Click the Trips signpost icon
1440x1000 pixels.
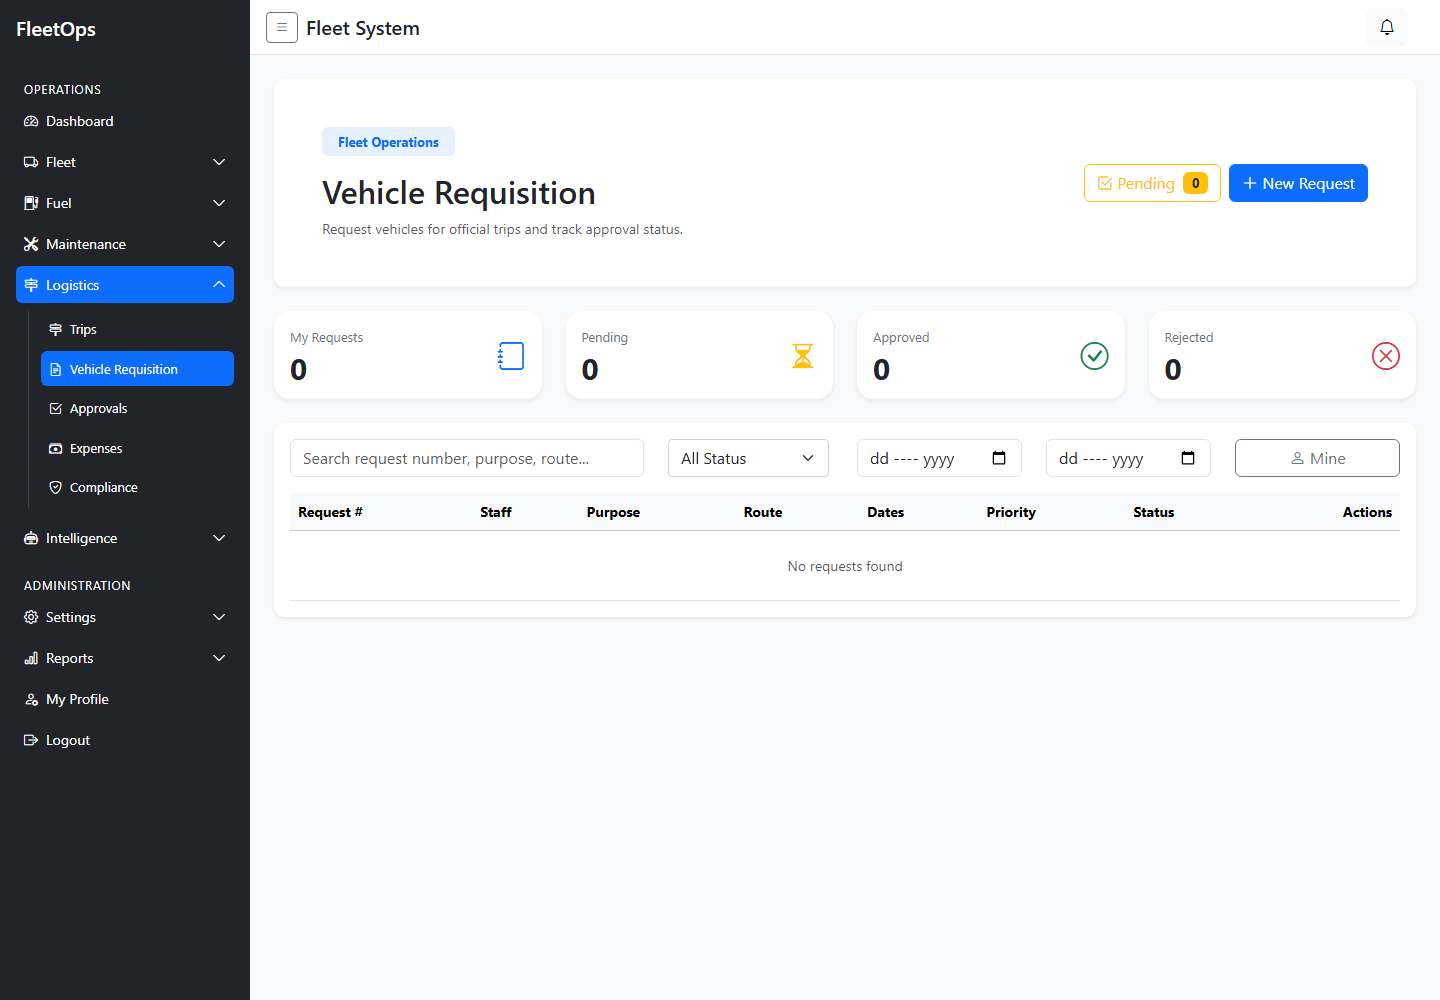[x=56, y=329]
